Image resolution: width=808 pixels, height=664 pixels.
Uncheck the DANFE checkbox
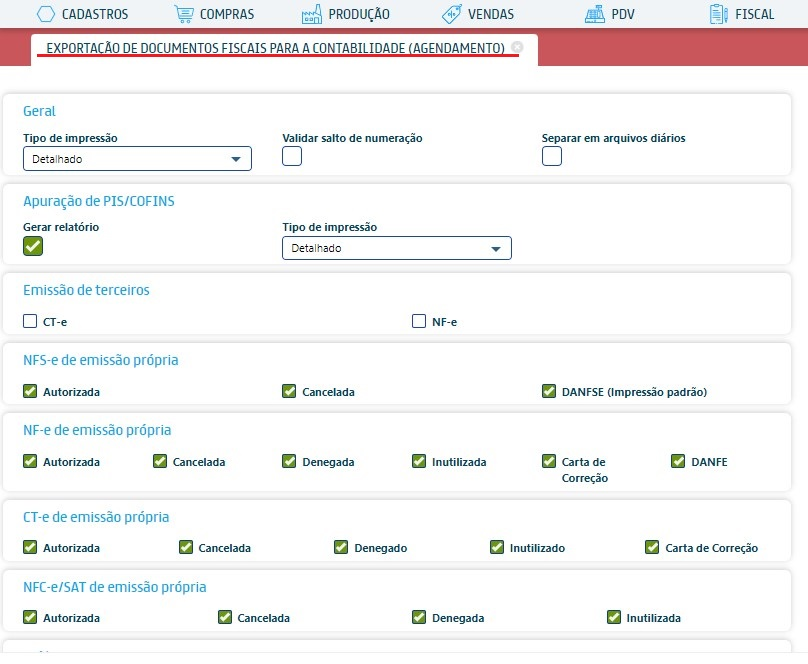point(678,462)
